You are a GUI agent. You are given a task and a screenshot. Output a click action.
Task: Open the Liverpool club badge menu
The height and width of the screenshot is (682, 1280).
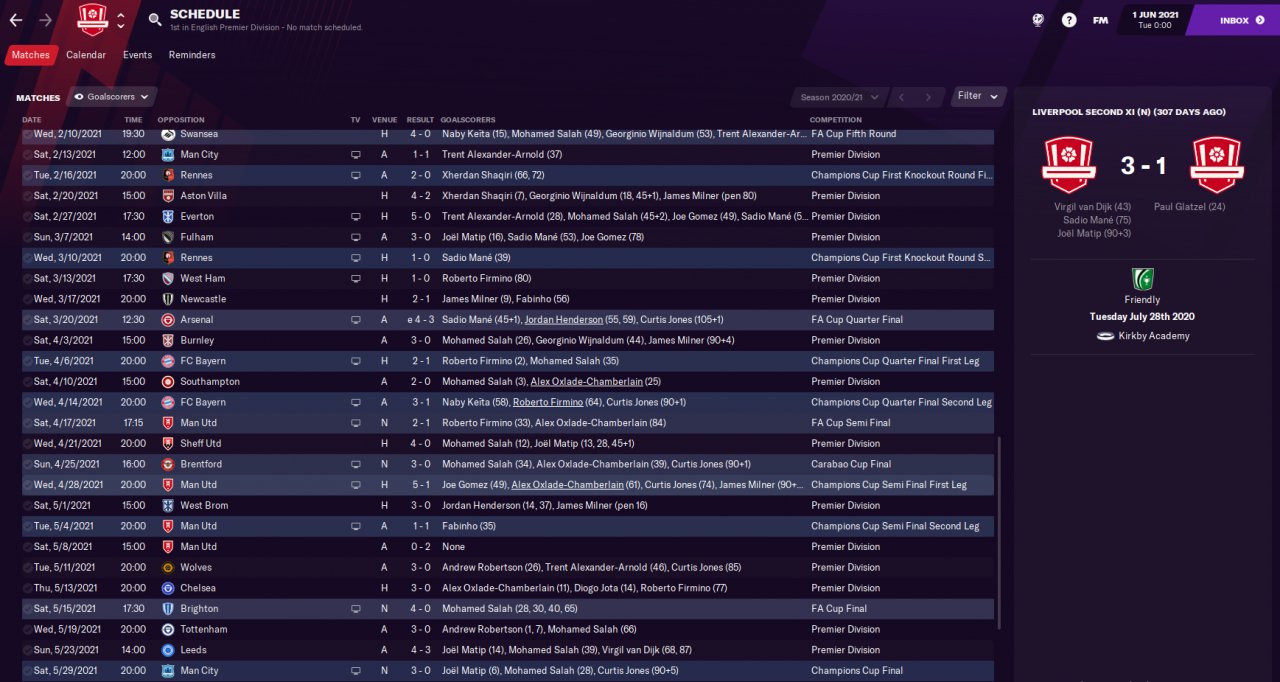coord(92,18)
